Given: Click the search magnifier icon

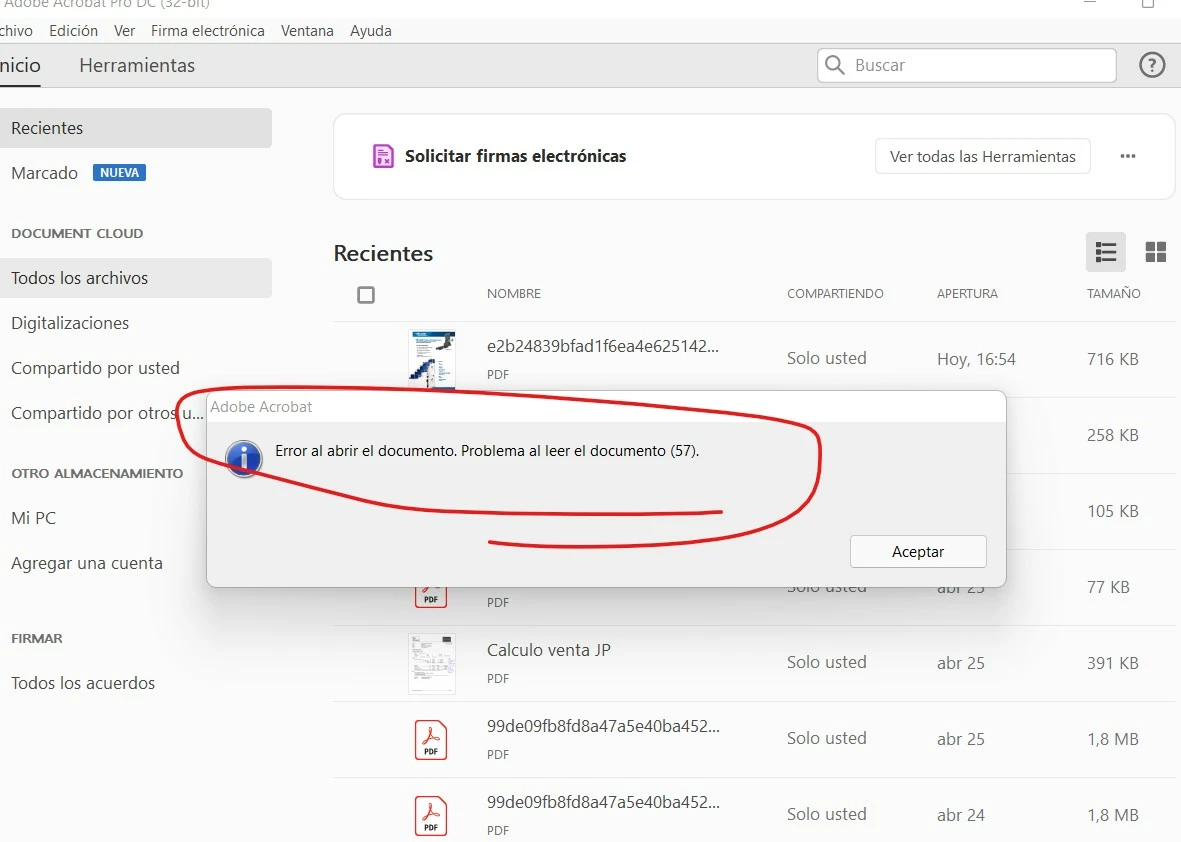Looking at the screenshot, I should (x=835, y=65).
